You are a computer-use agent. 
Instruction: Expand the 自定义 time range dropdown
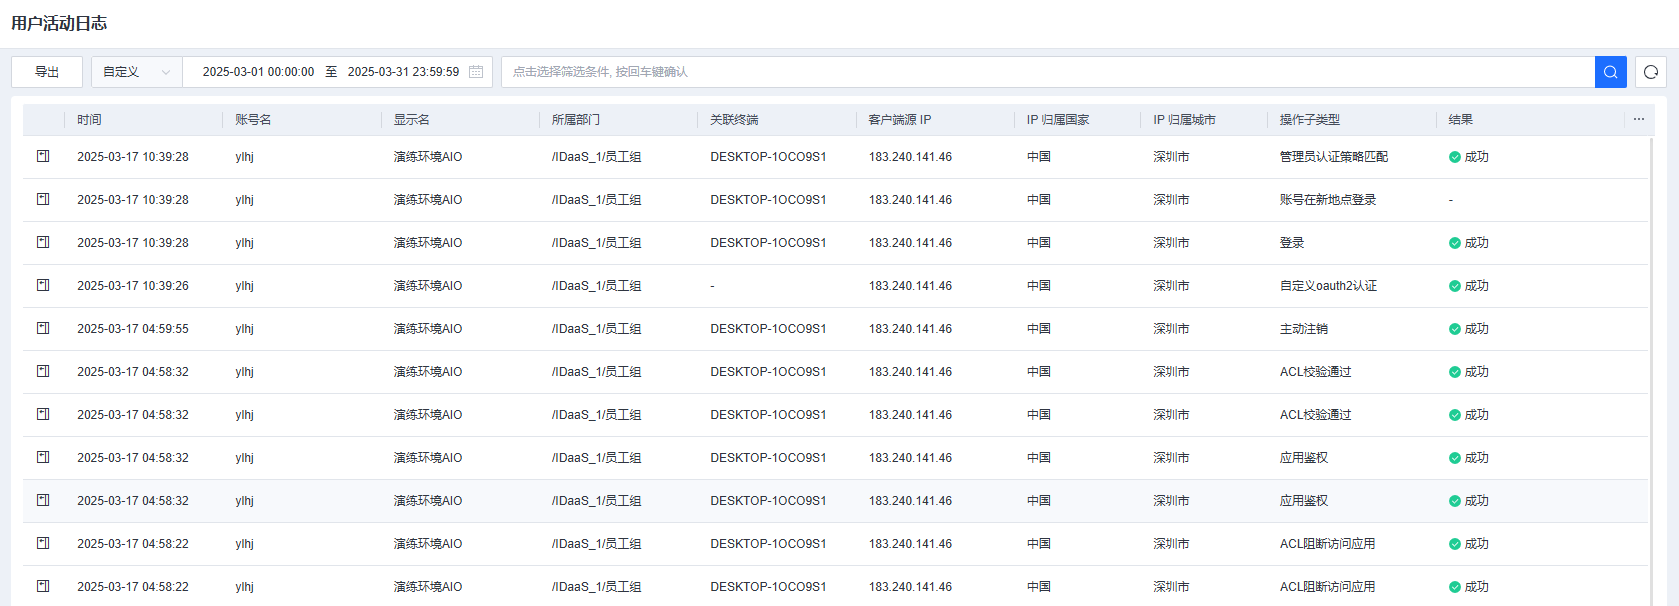pyautogui.click(x=136, y=72)
